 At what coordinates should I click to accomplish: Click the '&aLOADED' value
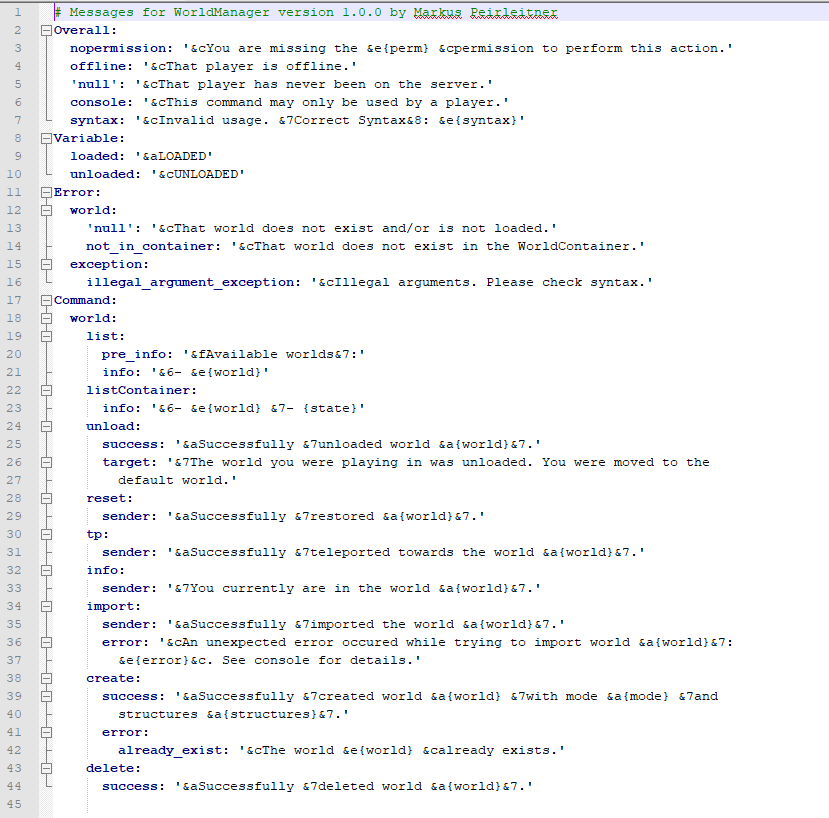173,156
